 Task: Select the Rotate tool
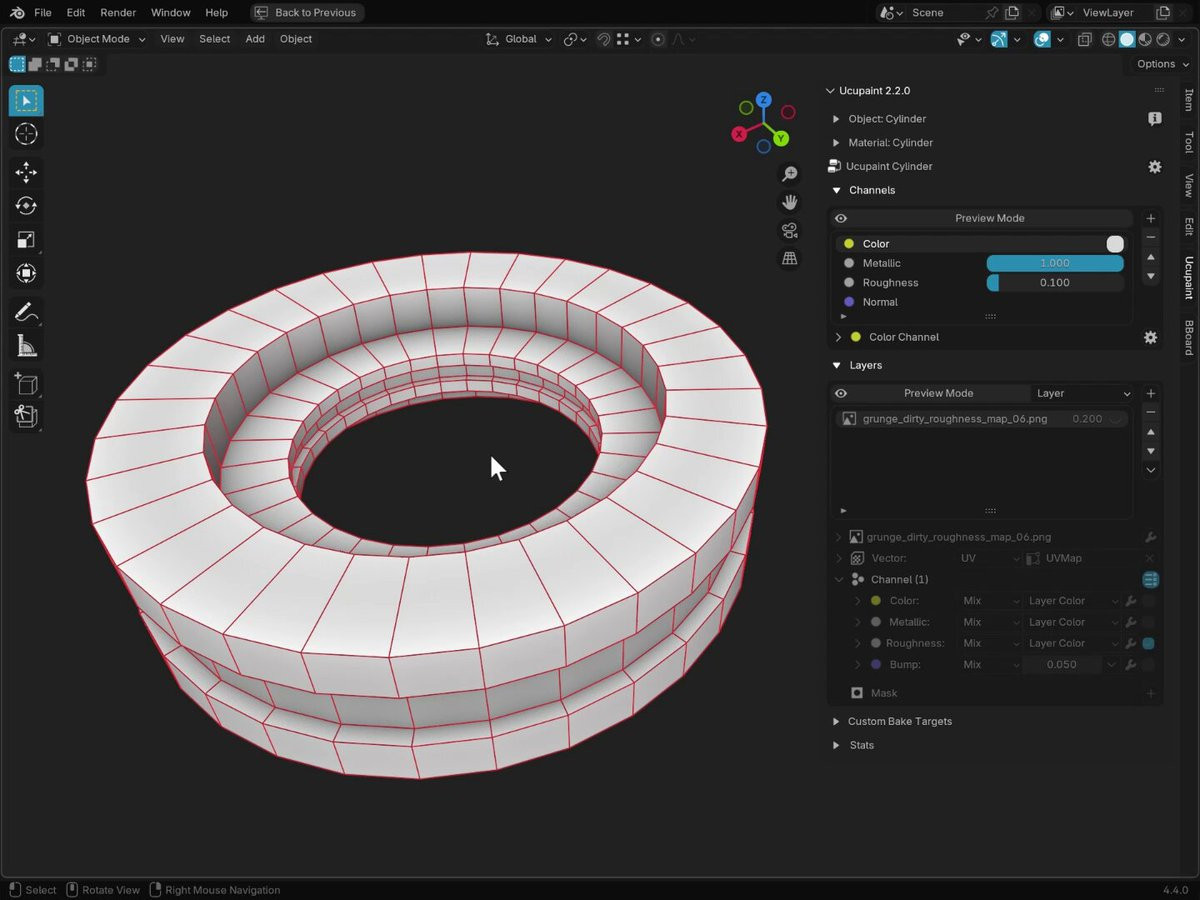[x=26, y=206]
